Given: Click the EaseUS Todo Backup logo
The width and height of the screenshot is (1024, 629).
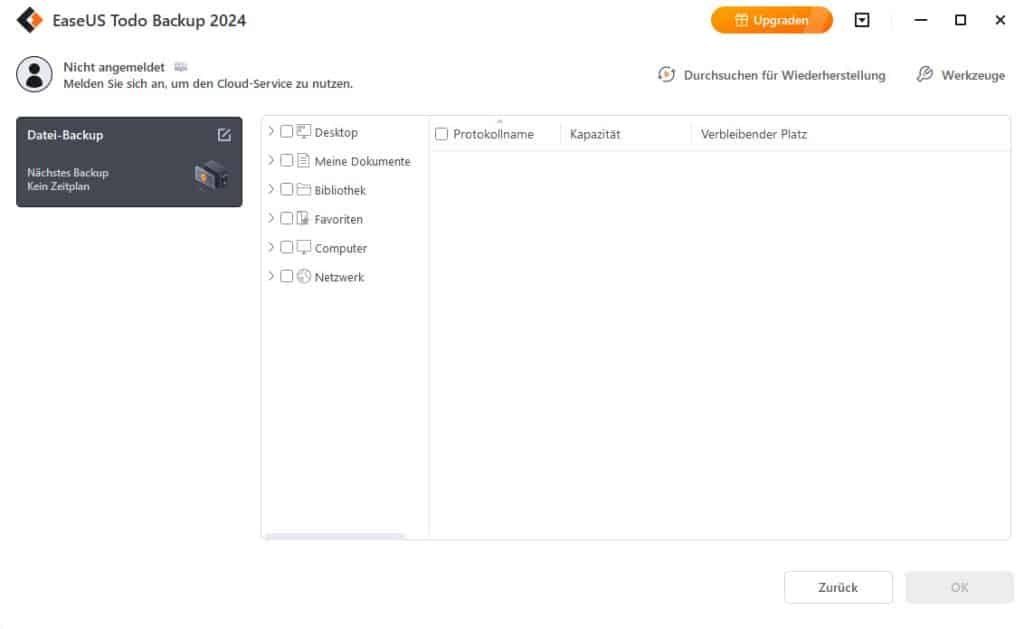Looking at the screenshot, I should point(30,19).
